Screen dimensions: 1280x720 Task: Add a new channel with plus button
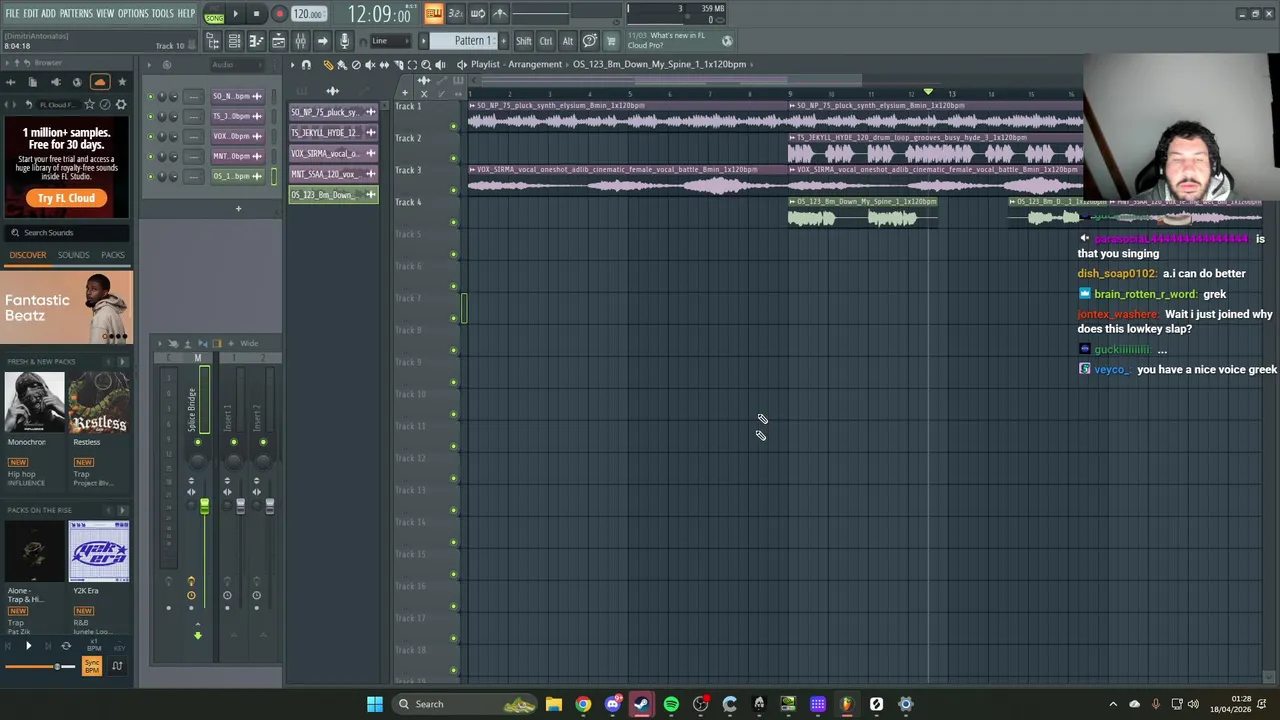click(x=238, y=209)
